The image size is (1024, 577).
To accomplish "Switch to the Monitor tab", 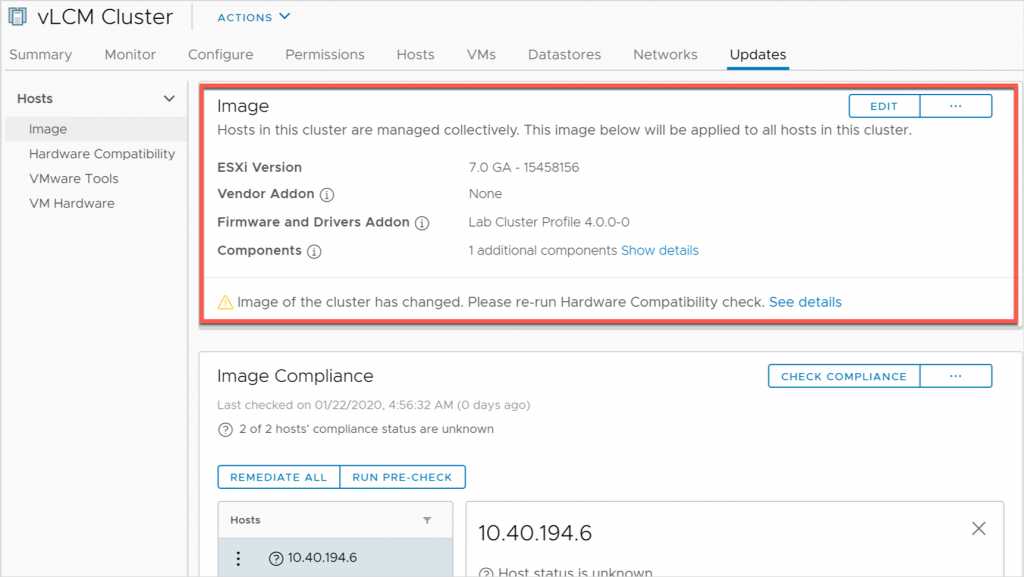I will [129, 55].
